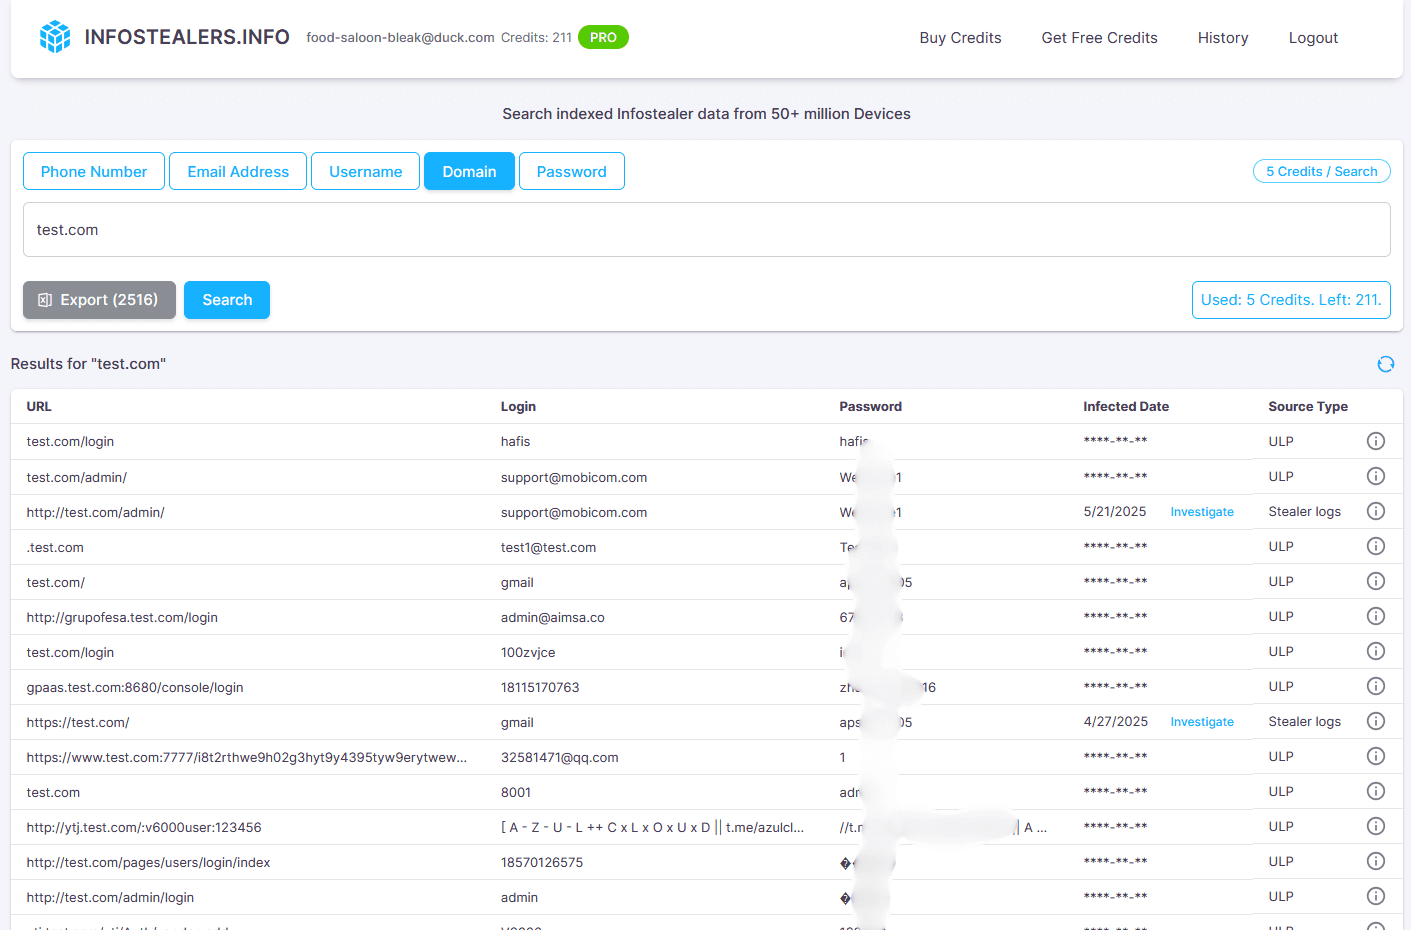Screen dimensions: 1411x930
Task: Select the Phone Number search type
Action: tap(94, 171)
